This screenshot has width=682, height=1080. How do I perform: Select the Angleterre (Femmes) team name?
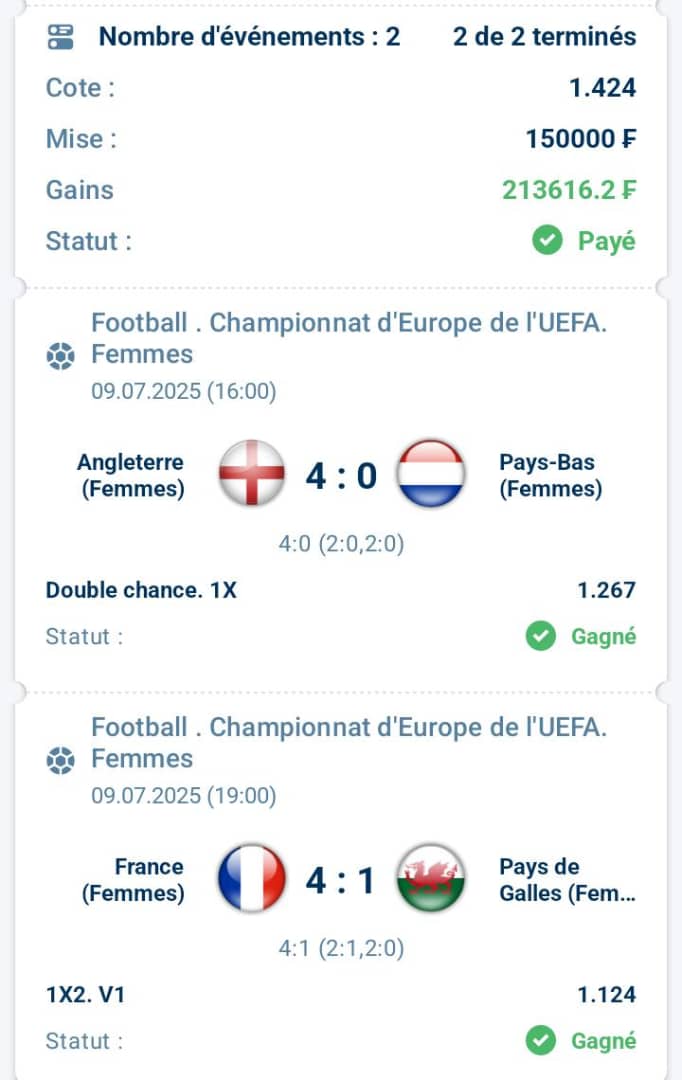coord(132,475)
